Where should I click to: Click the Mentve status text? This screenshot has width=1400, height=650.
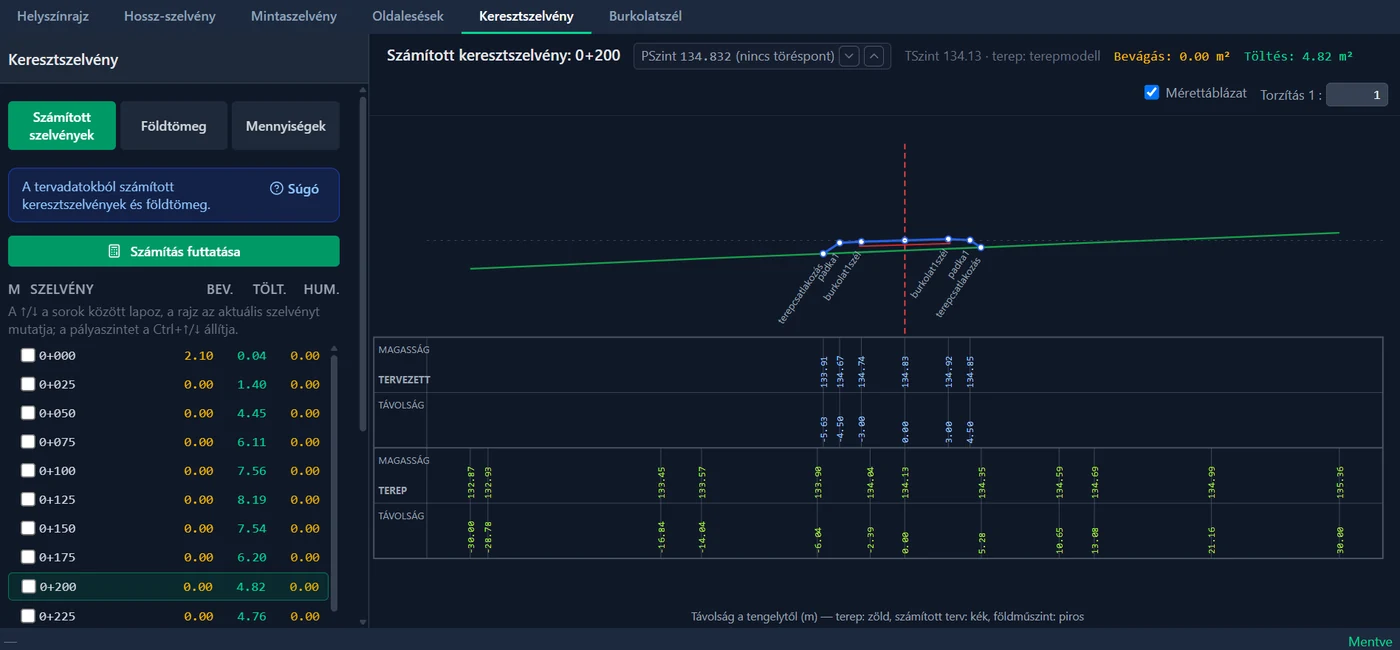click(x=1370, y=641)
